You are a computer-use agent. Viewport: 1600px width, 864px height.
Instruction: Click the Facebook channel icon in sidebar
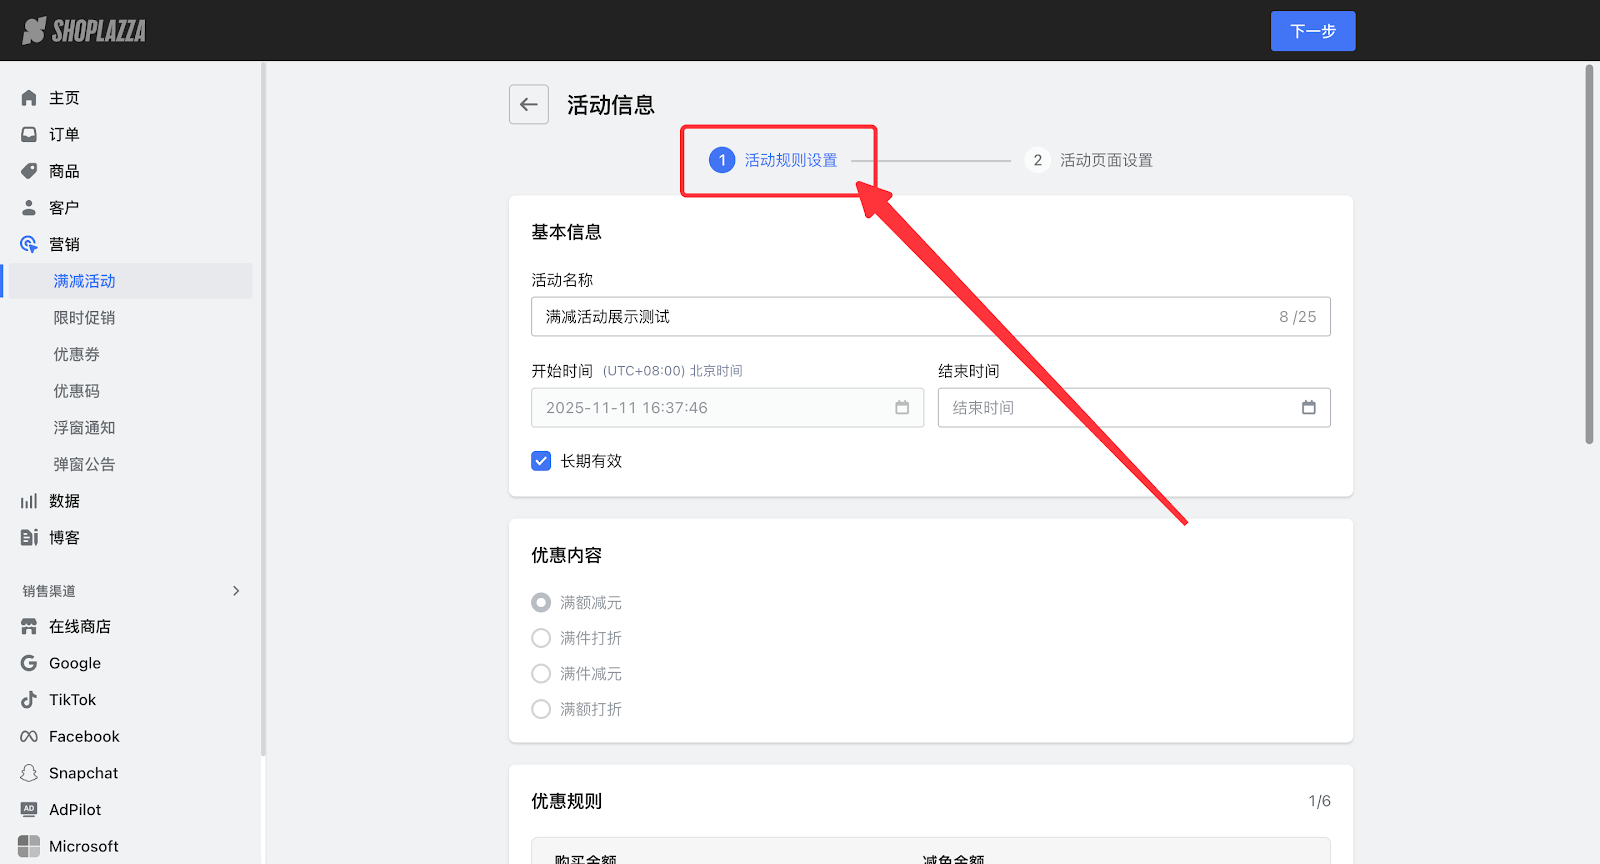pyautogui.click(x=29, y=737)
